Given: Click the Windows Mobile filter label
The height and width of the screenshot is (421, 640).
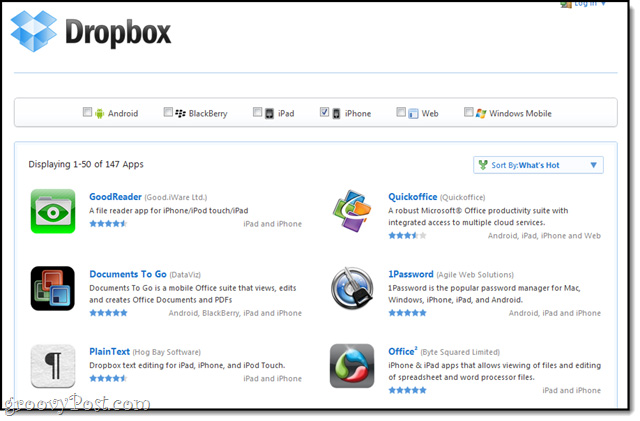Looking at the screenshot, I should [520, 114].
